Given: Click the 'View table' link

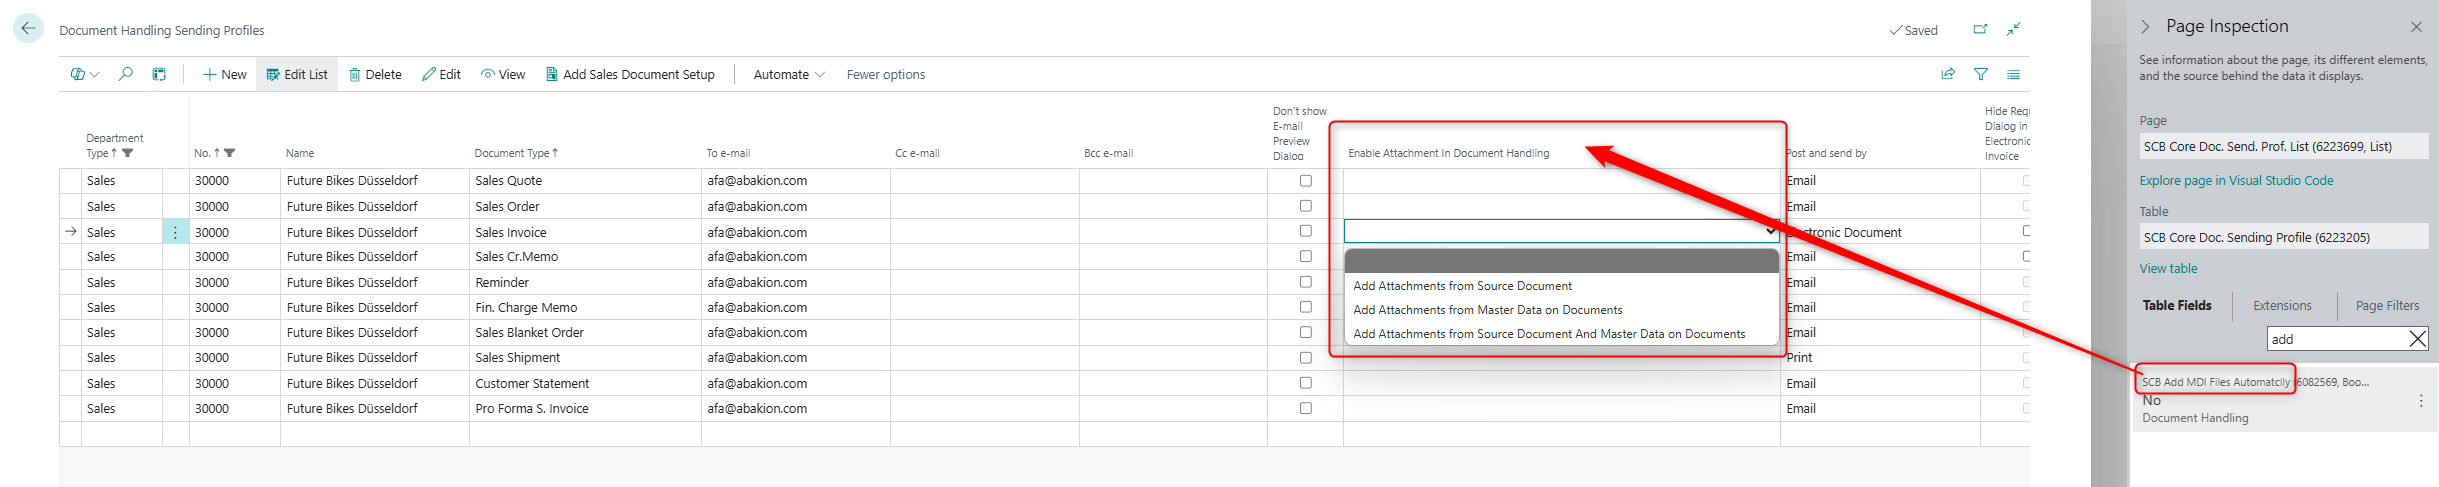Looking at the screenshot, I should click(2168, 269).
